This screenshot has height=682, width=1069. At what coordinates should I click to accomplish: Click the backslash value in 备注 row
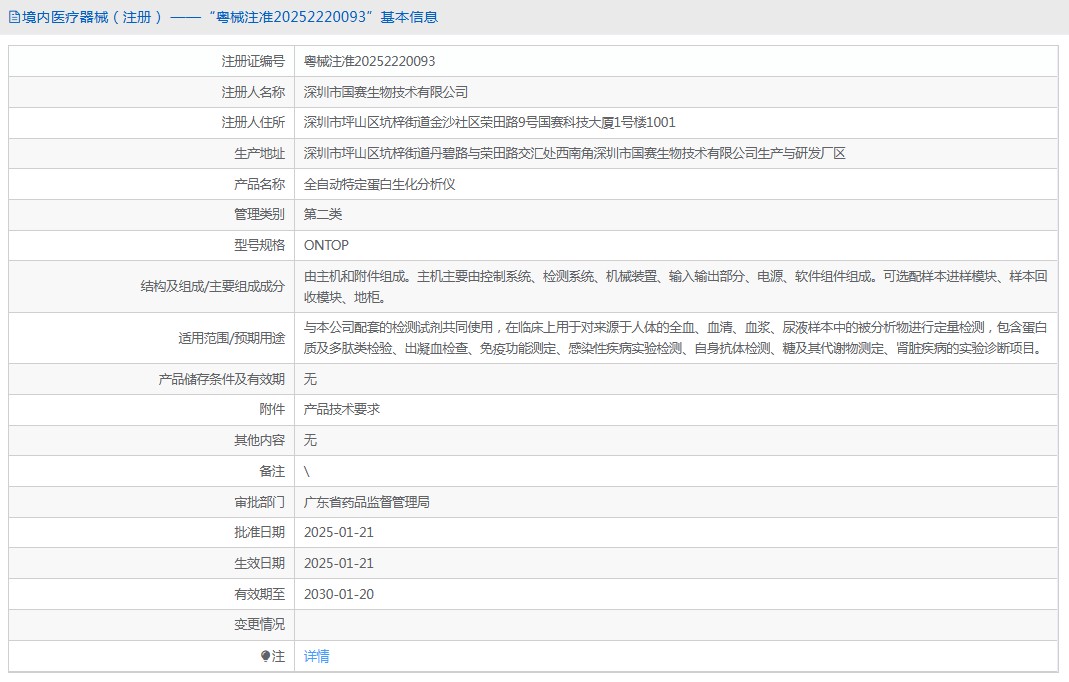(307, 471)
